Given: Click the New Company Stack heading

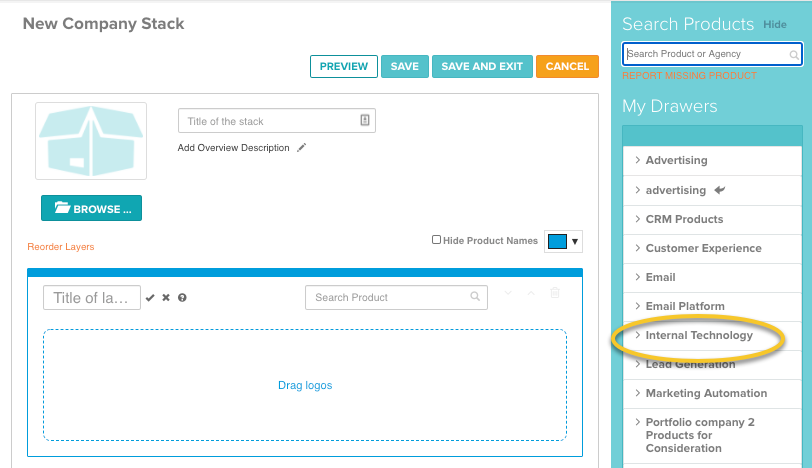Looking at the screenshot, I should coord(104,23).
